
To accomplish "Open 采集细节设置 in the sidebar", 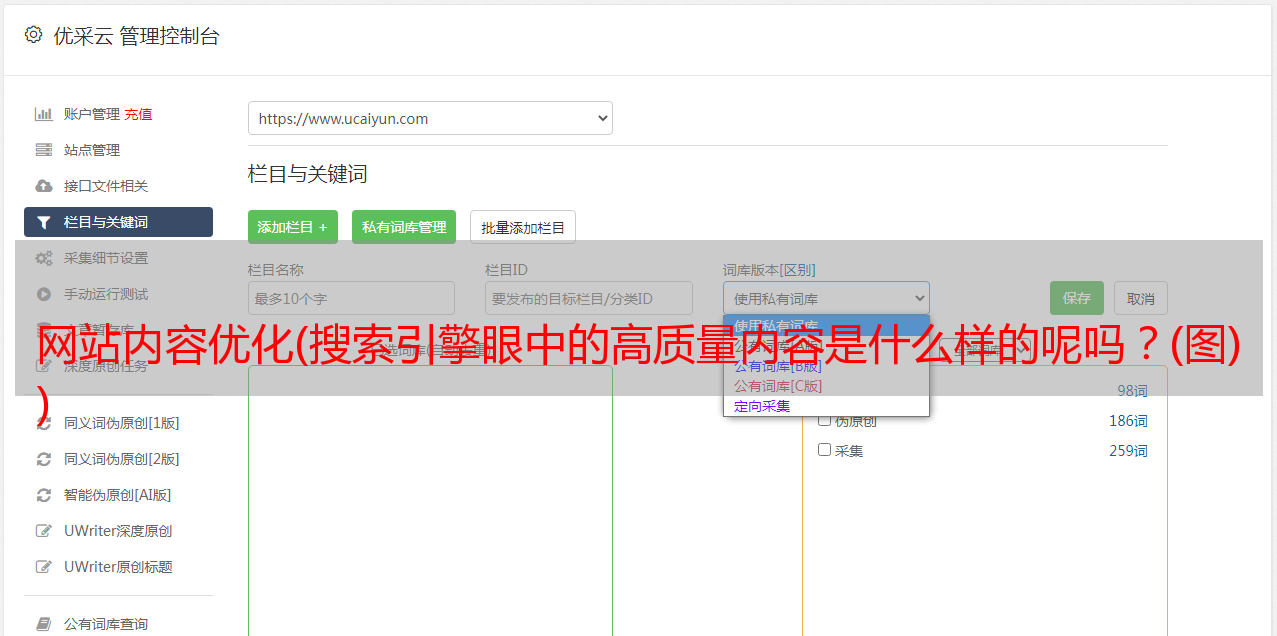I will click(x=106, y=258).
